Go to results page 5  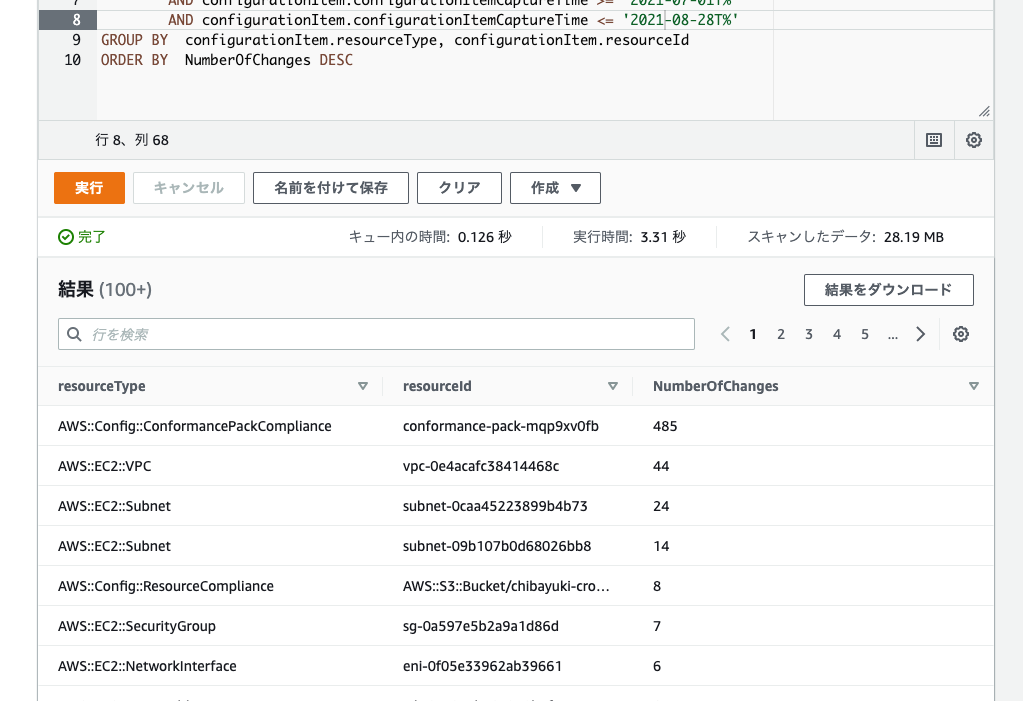tap(865, 334)
